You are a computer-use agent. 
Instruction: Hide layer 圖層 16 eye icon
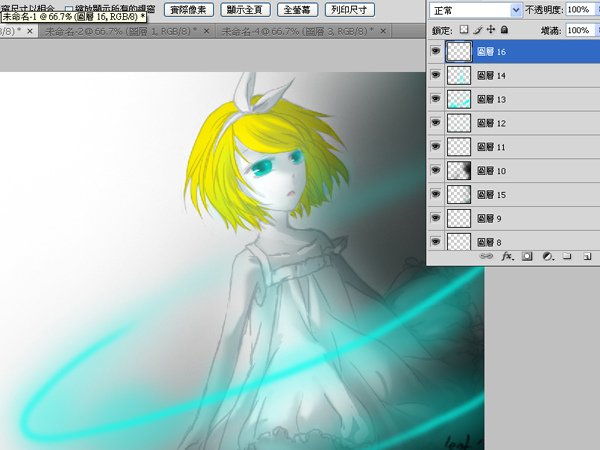pos(435,51)
